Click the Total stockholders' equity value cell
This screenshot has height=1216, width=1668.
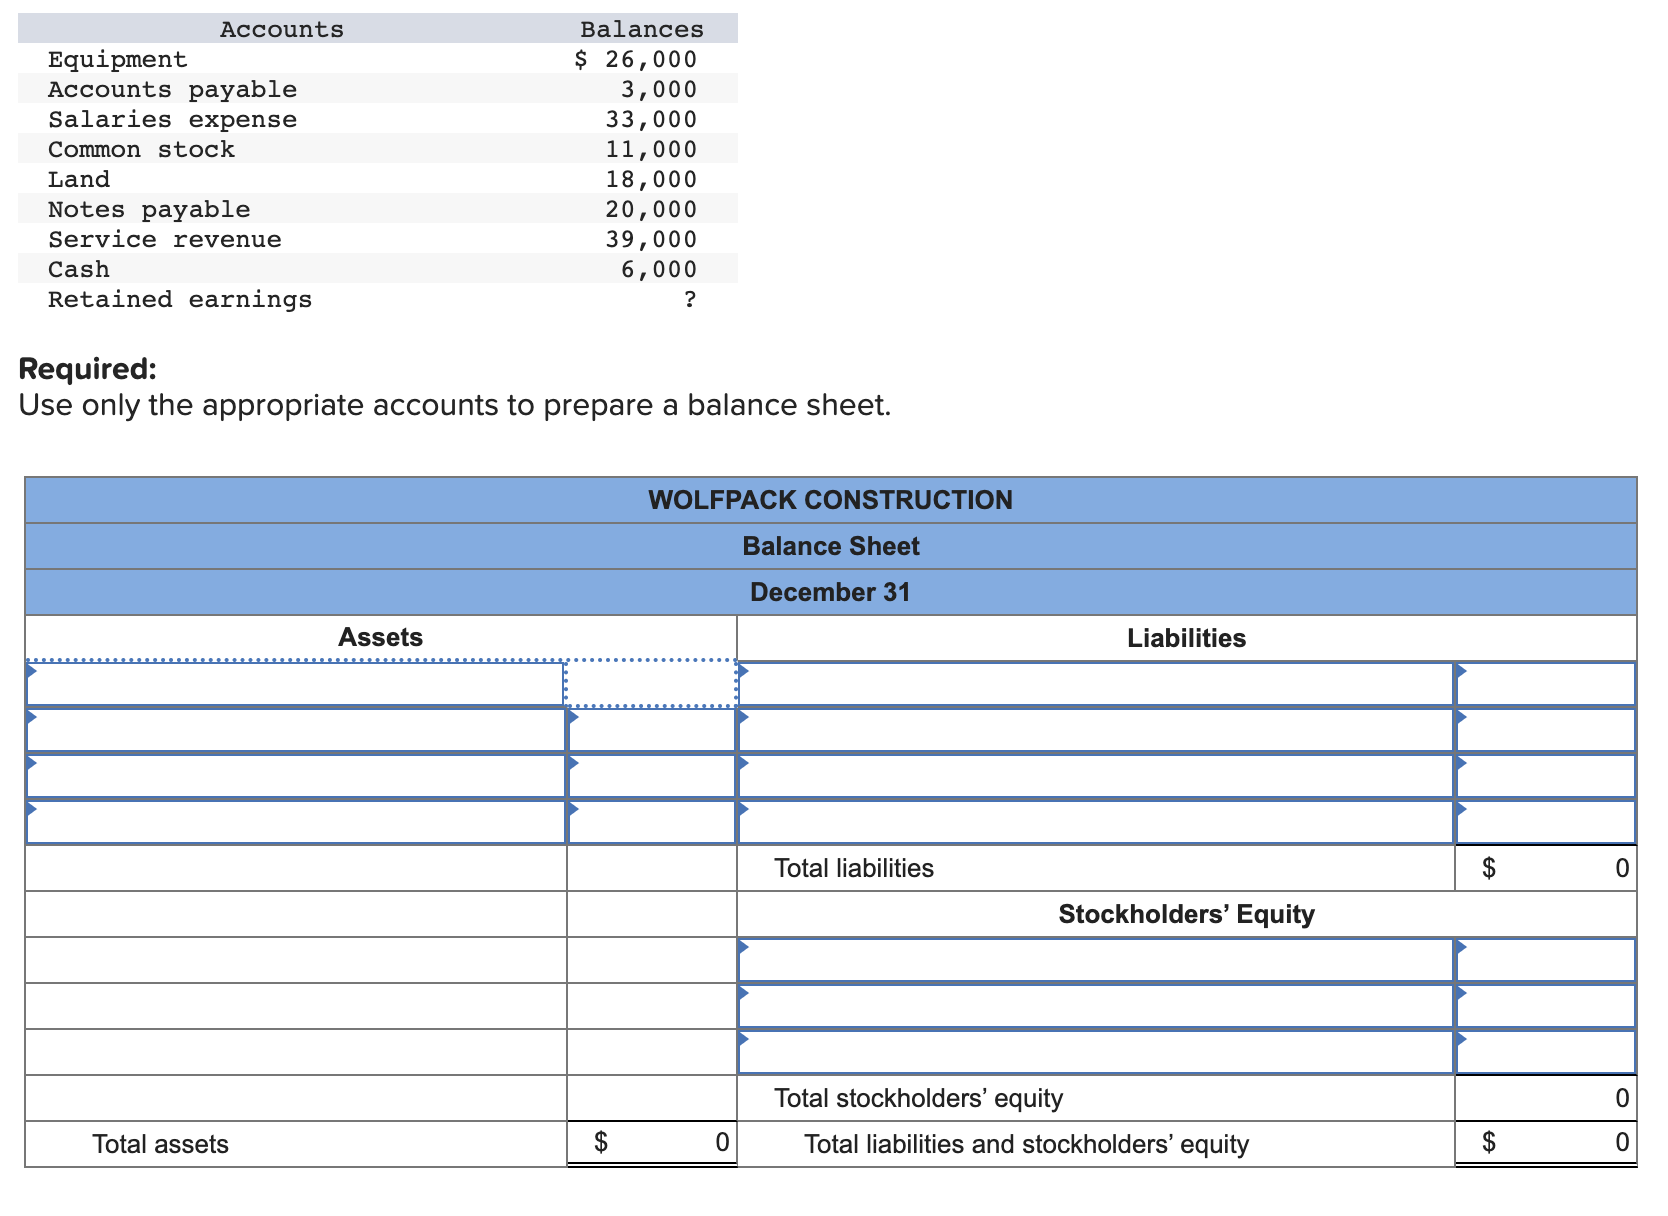1546,1098
